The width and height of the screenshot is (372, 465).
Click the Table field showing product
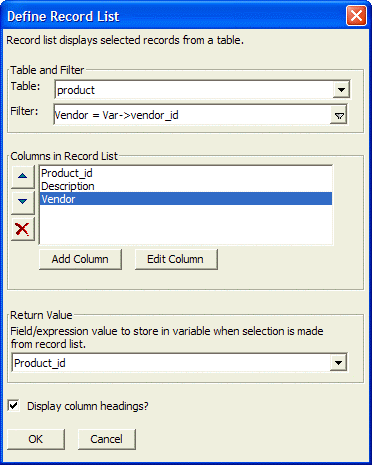(x=193, y=90)
